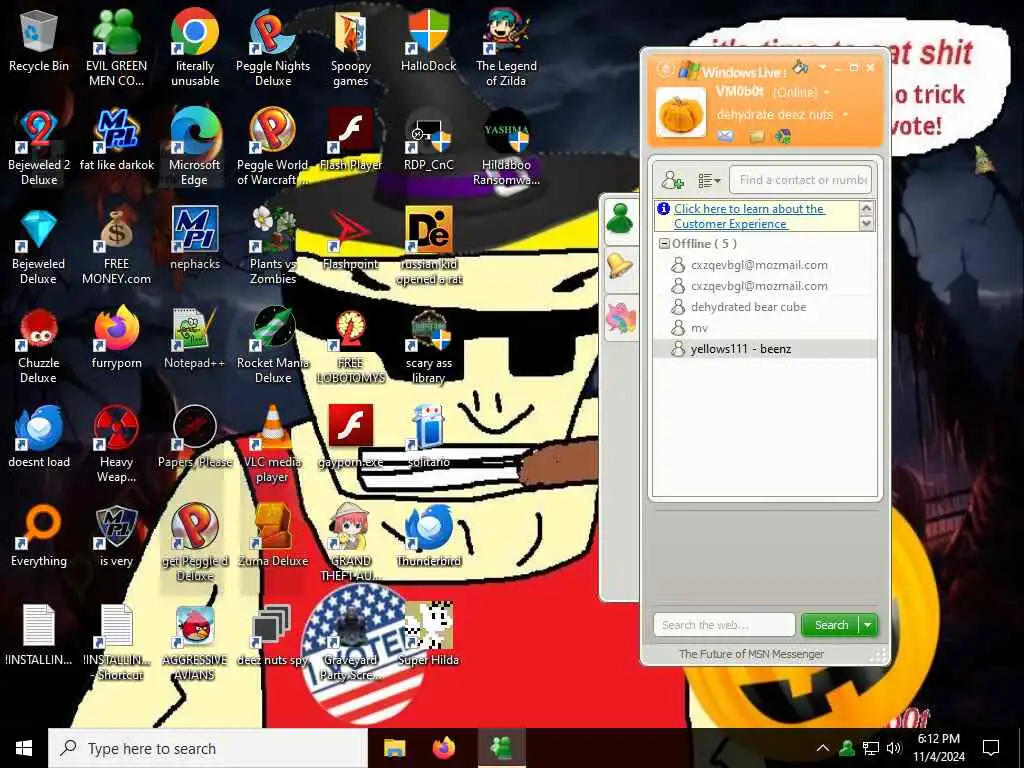
Task: Click the green Search button in Messenger
Action: [831, 625]
